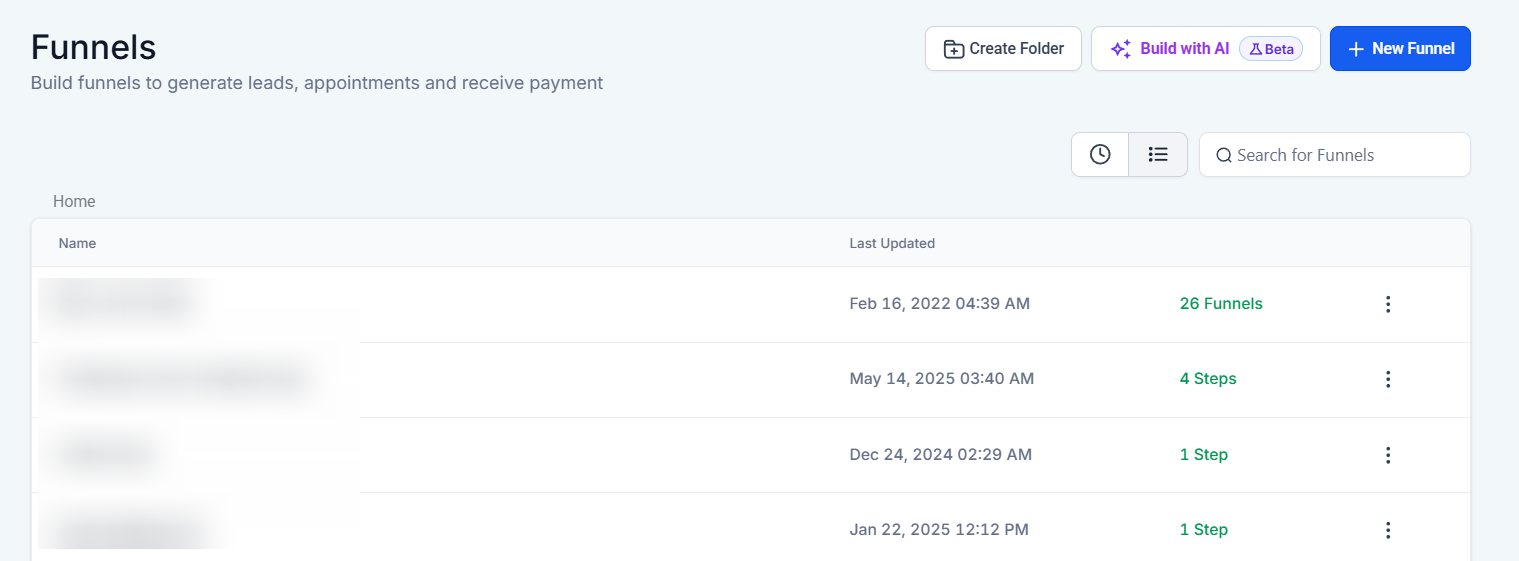Screen dimensions: 1519x561
Task: Click the Beta flask badge
Action: pos(1271,49)
